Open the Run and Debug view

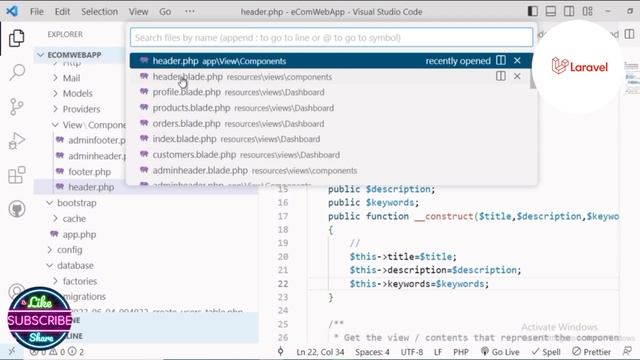click(17, 141)
